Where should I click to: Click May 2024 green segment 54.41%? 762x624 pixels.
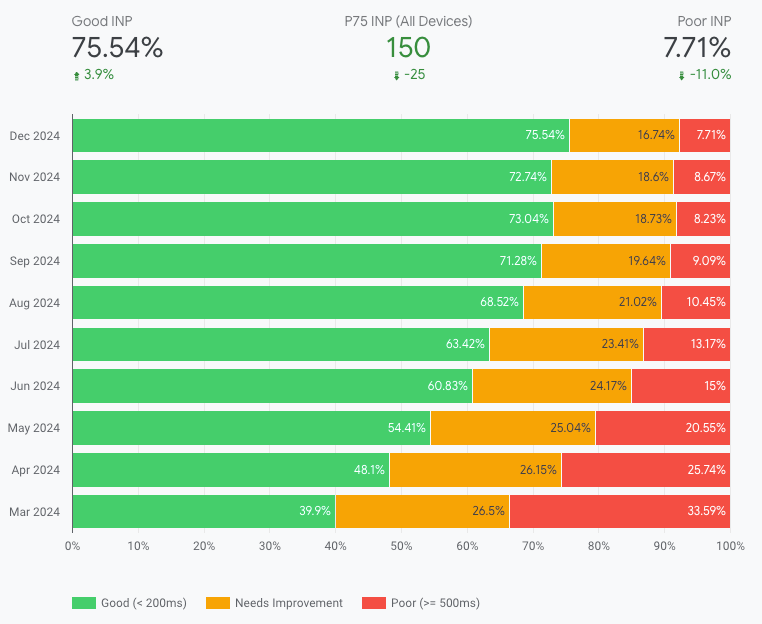[x=250, y=428]
